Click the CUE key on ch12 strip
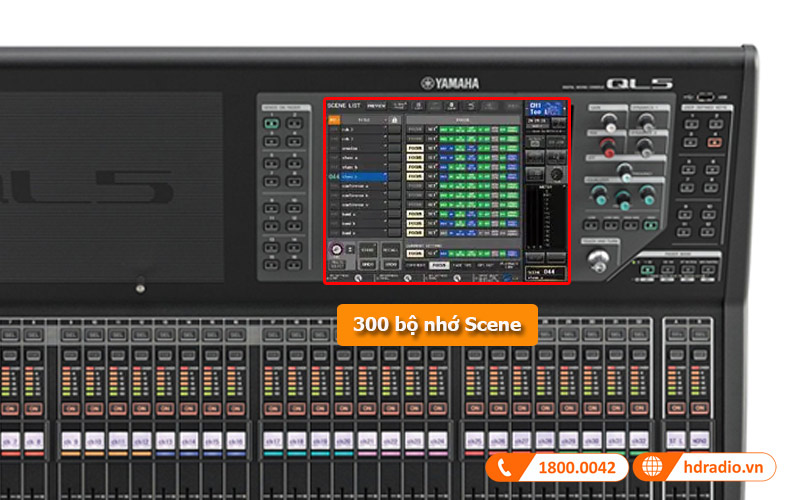 (x=141, y=355)
